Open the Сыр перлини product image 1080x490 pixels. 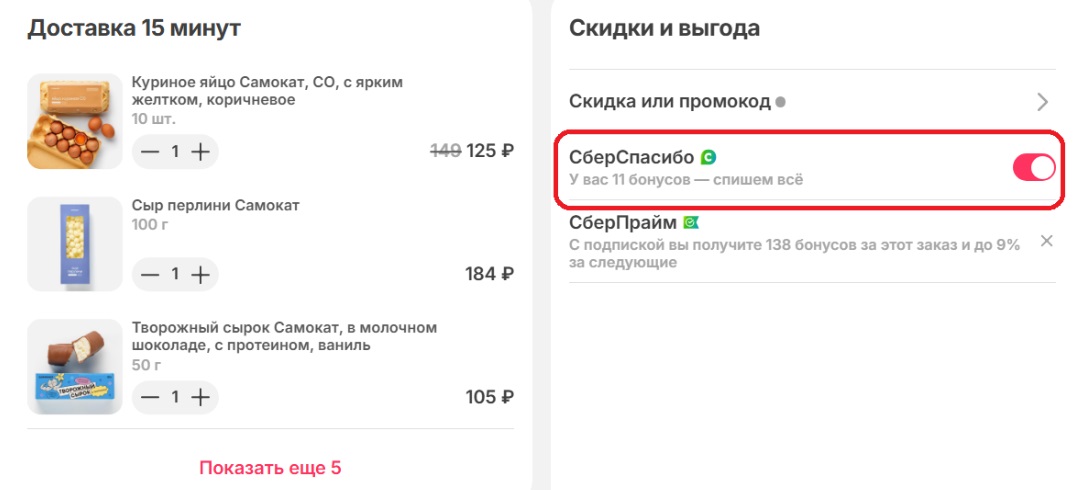pyautogui.click(x=74, y=244)
